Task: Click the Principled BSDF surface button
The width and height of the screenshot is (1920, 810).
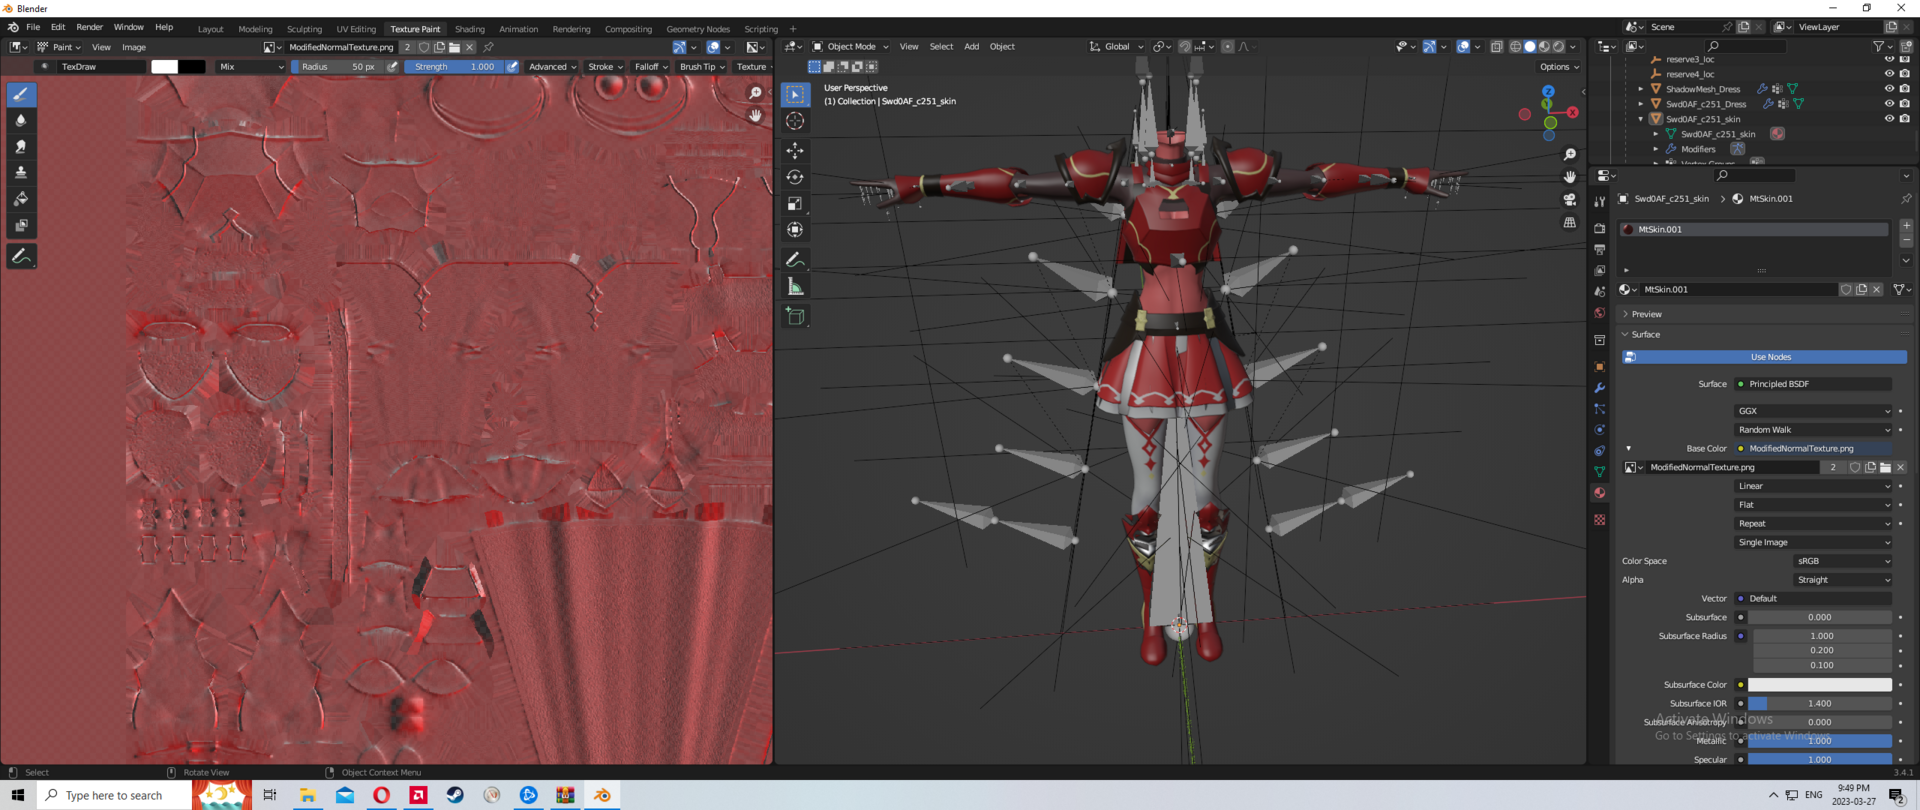Action: pos(1813,384)
